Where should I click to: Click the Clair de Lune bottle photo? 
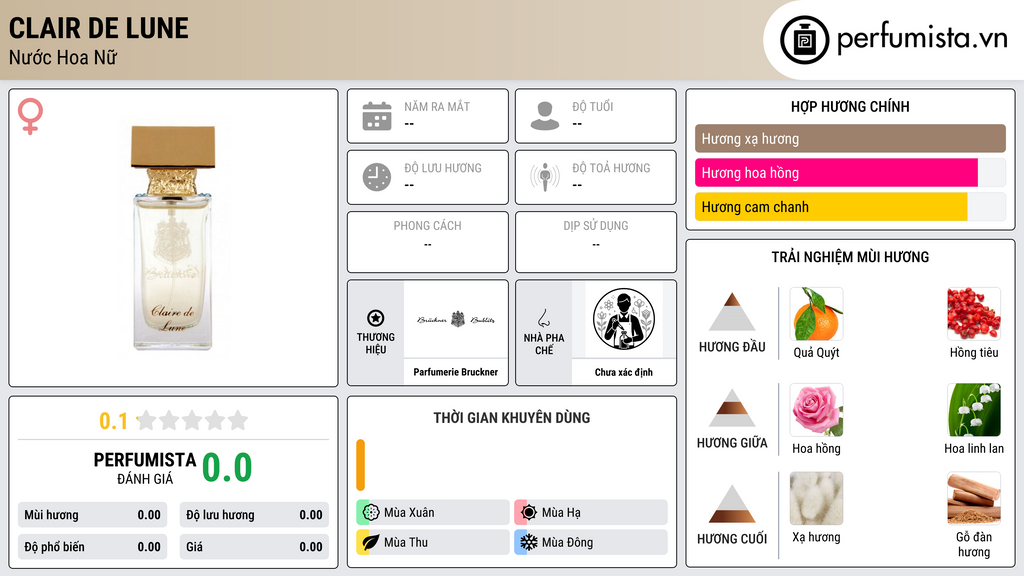click(x=173, y=238)
